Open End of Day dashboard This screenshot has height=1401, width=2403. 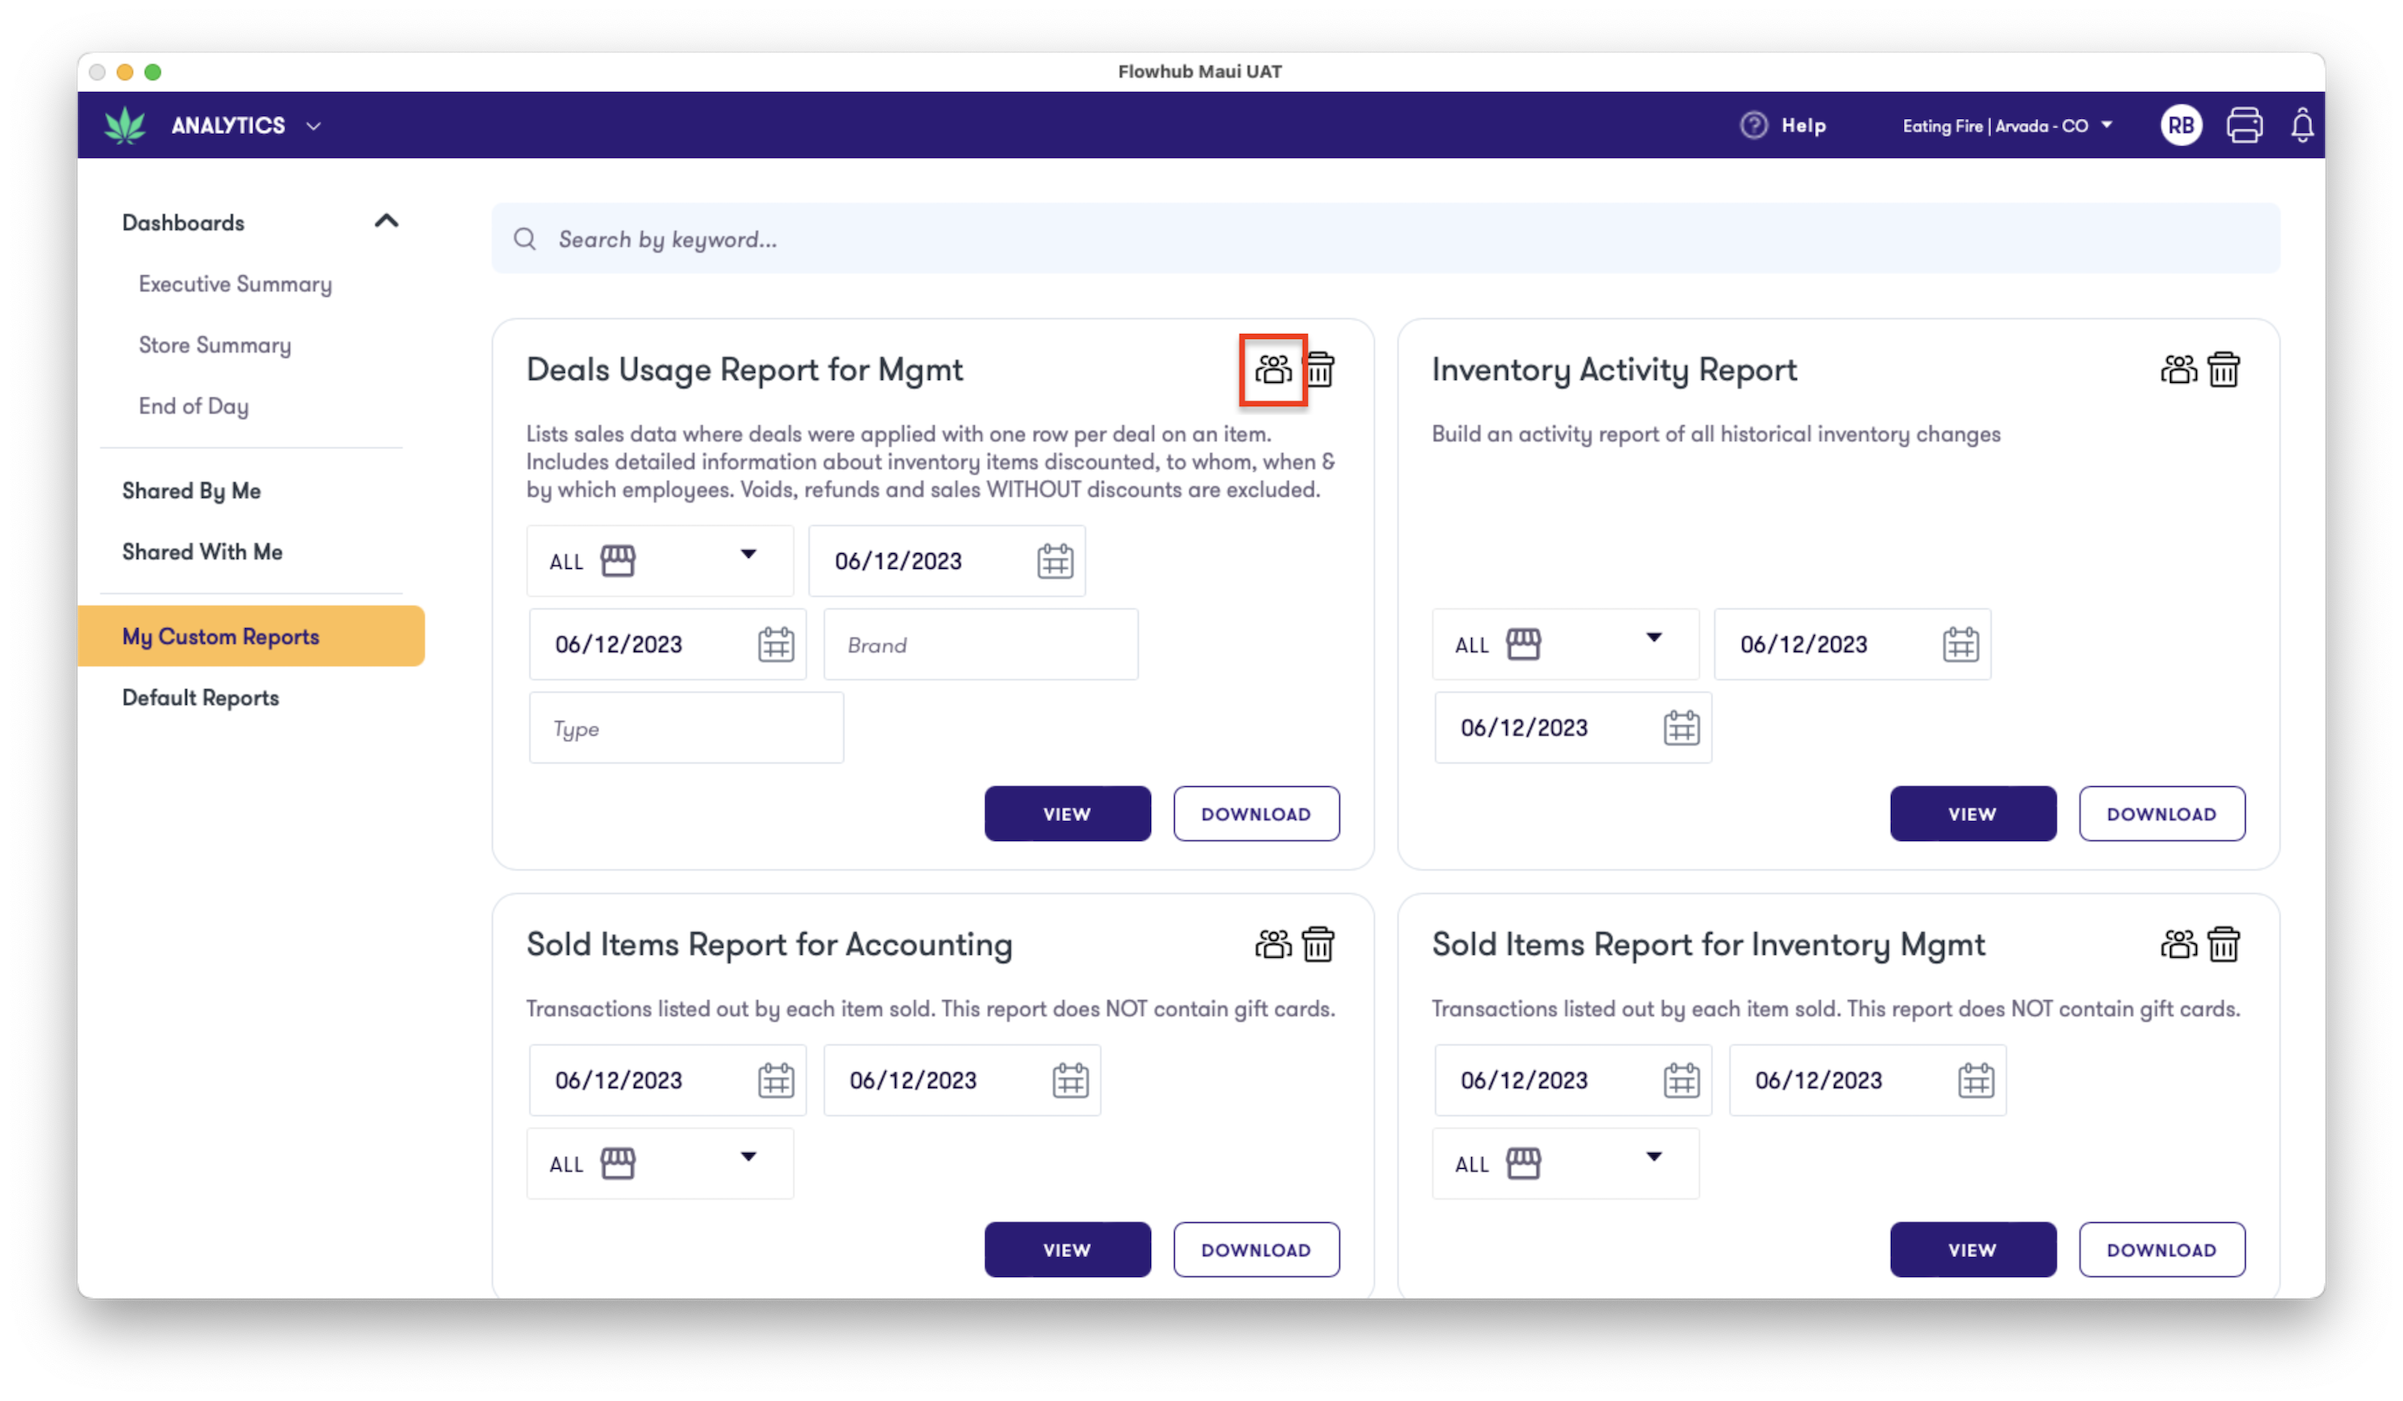pos(193,406)
